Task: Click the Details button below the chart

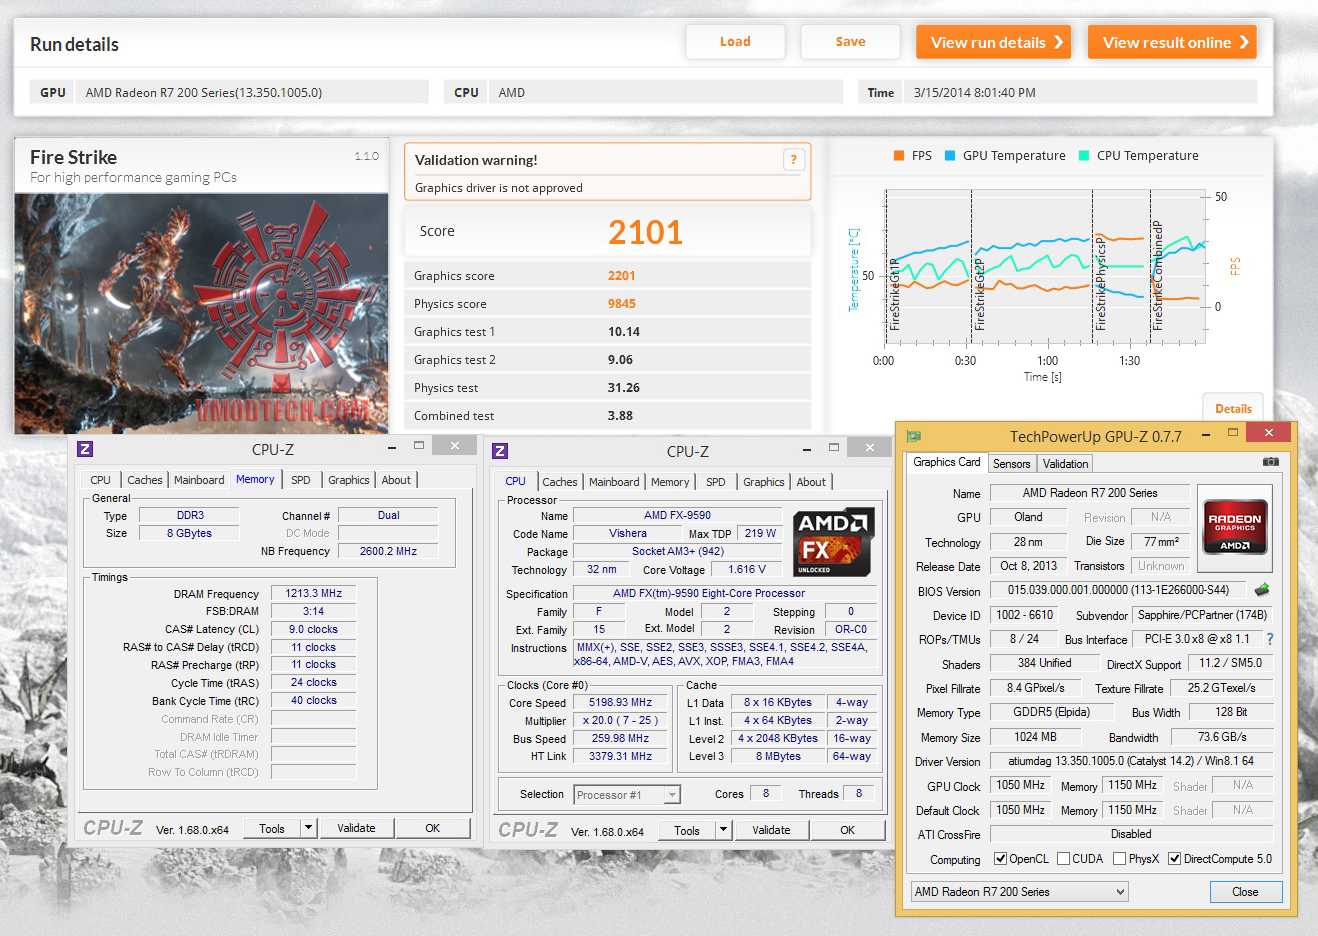Action: (1233, 408)
